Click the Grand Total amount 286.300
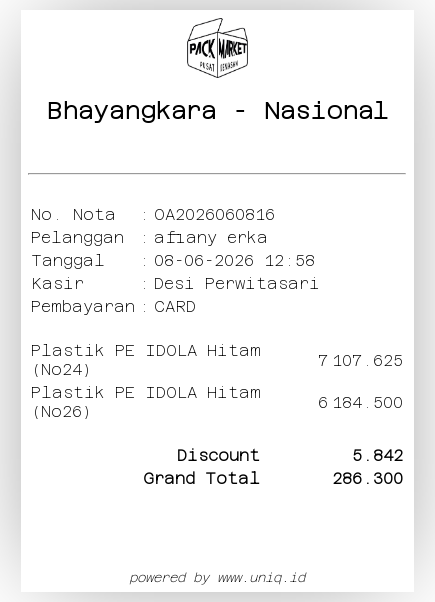The height and width of the screenshot is (602, 435). coord(368,478)
